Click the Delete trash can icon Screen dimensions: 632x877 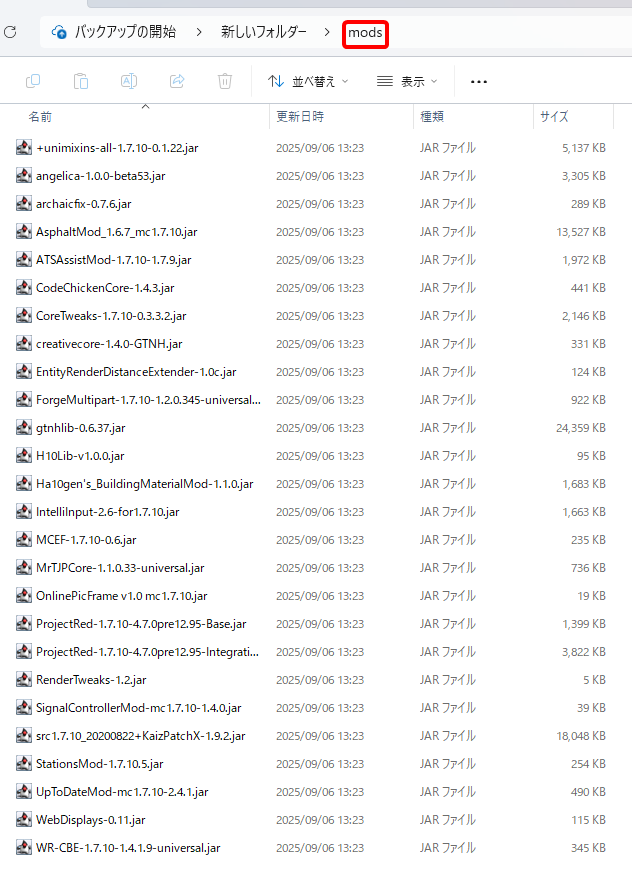tap(225, 81)
